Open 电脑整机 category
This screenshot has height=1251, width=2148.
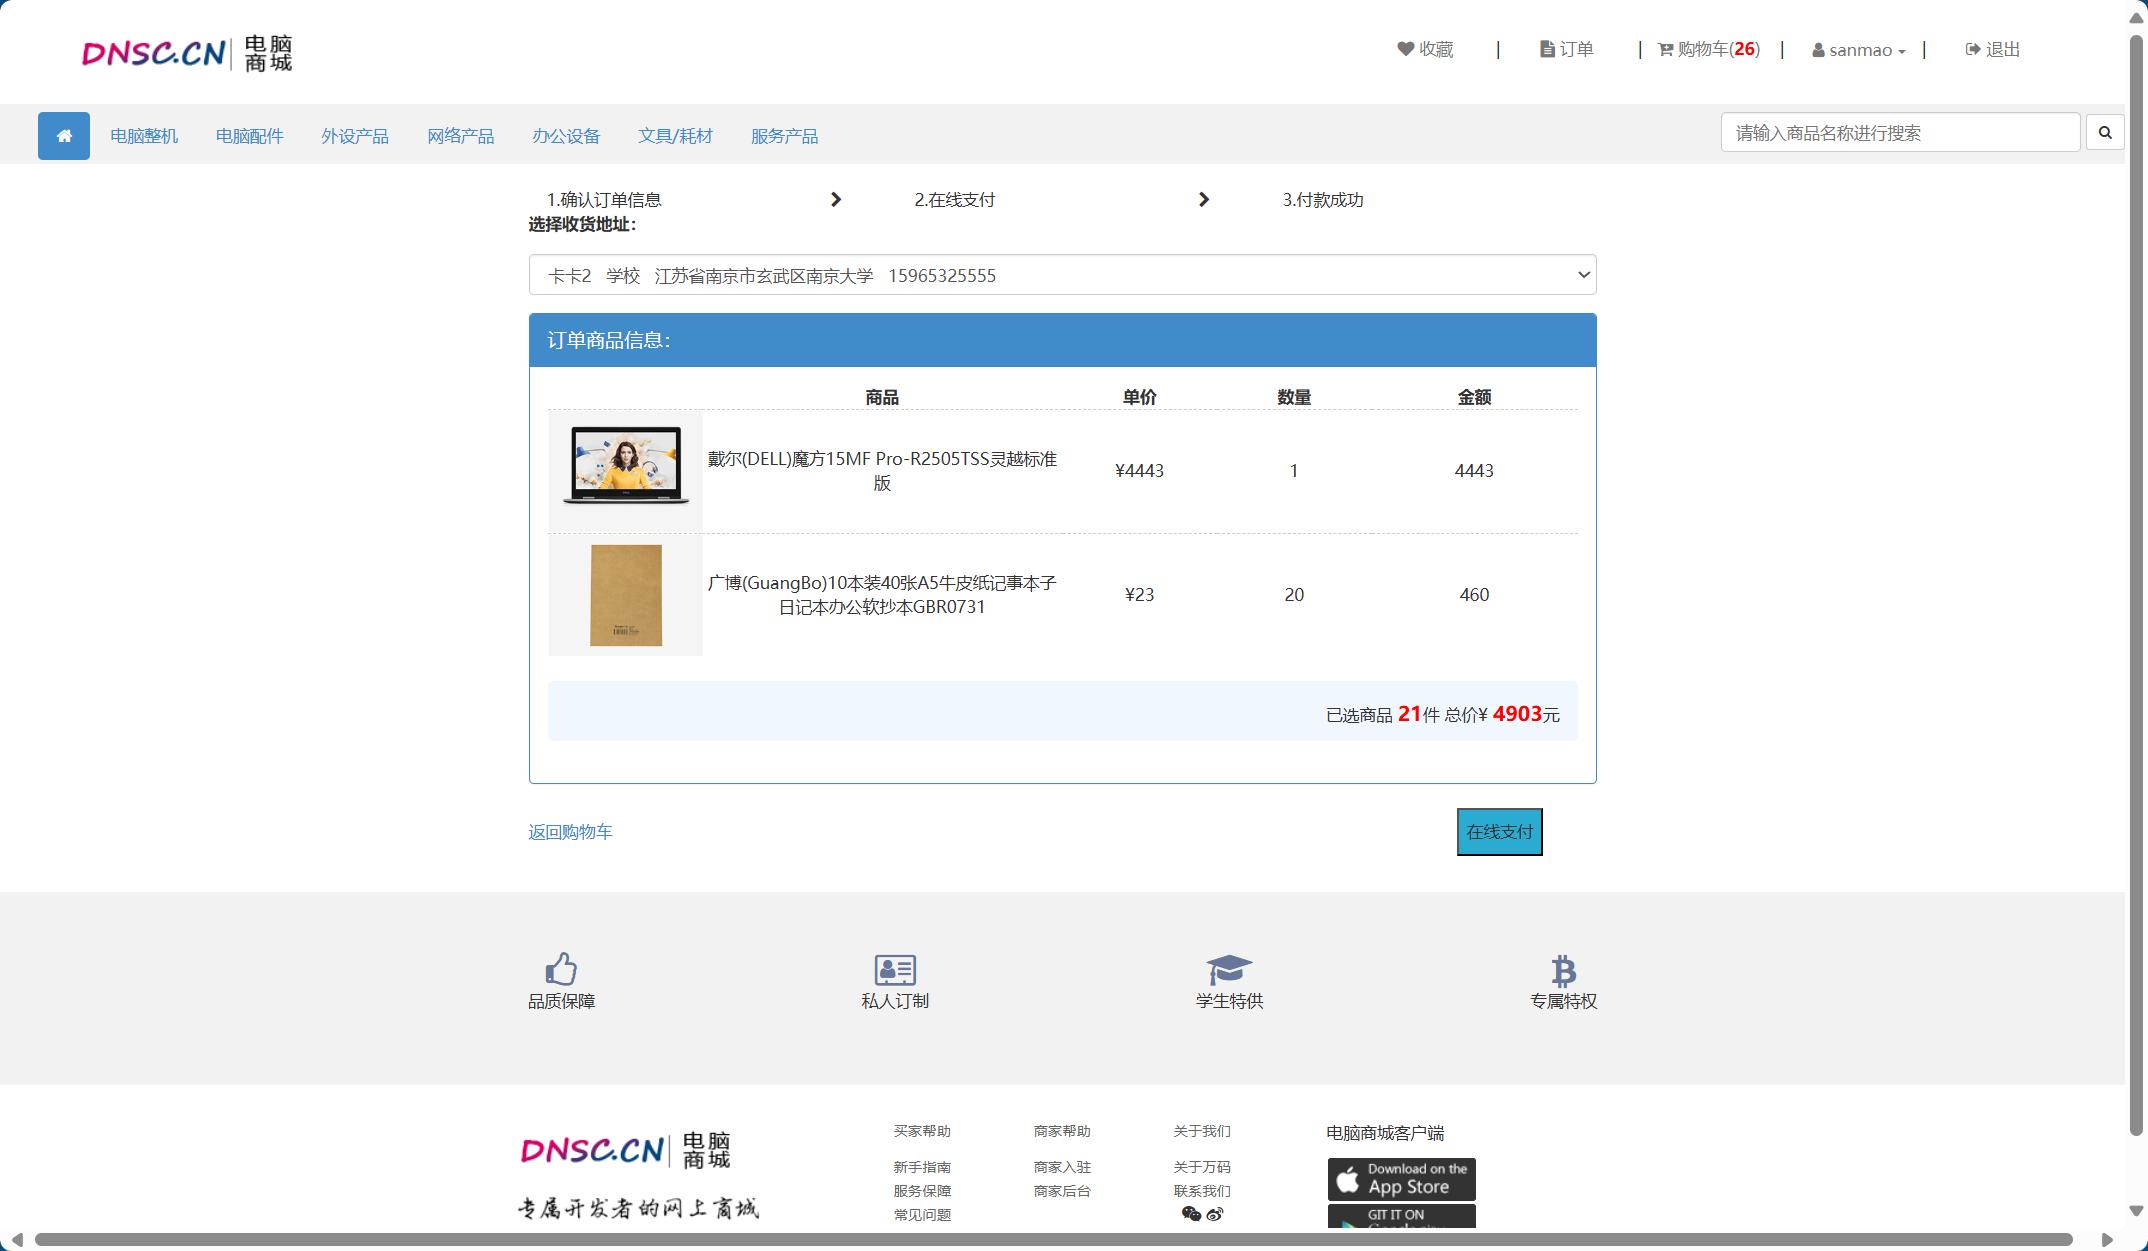coord(144,136)
